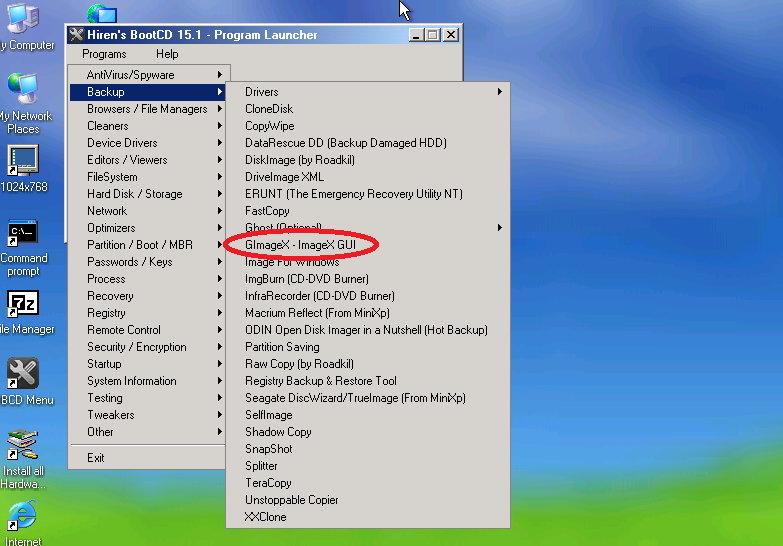The width and height of the screenshot is (783, 546).
Task: Launch Internet Explorer desktop shortcut
Action: pyautogui.click(x=23, y=516)
